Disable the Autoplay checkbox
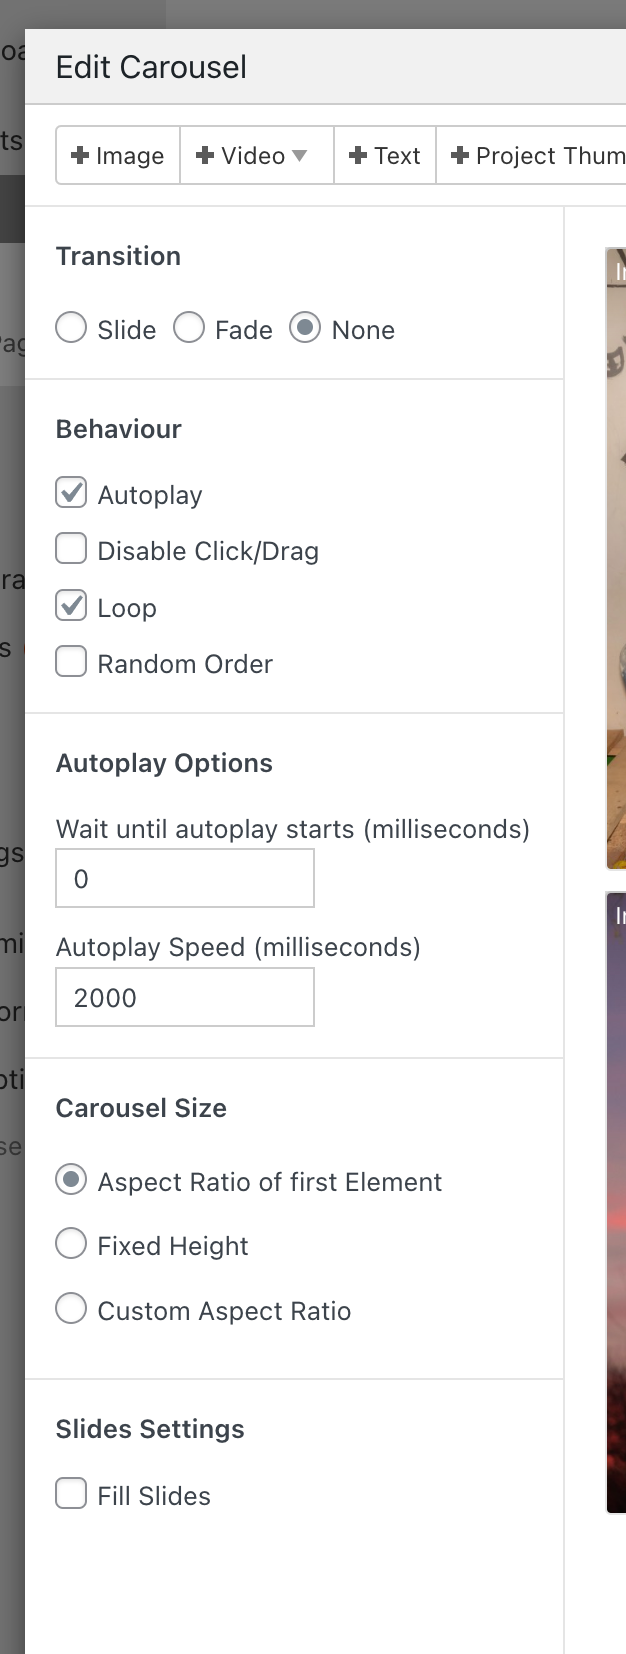This screenshot has height=1654, width=626. coord(71,492)
